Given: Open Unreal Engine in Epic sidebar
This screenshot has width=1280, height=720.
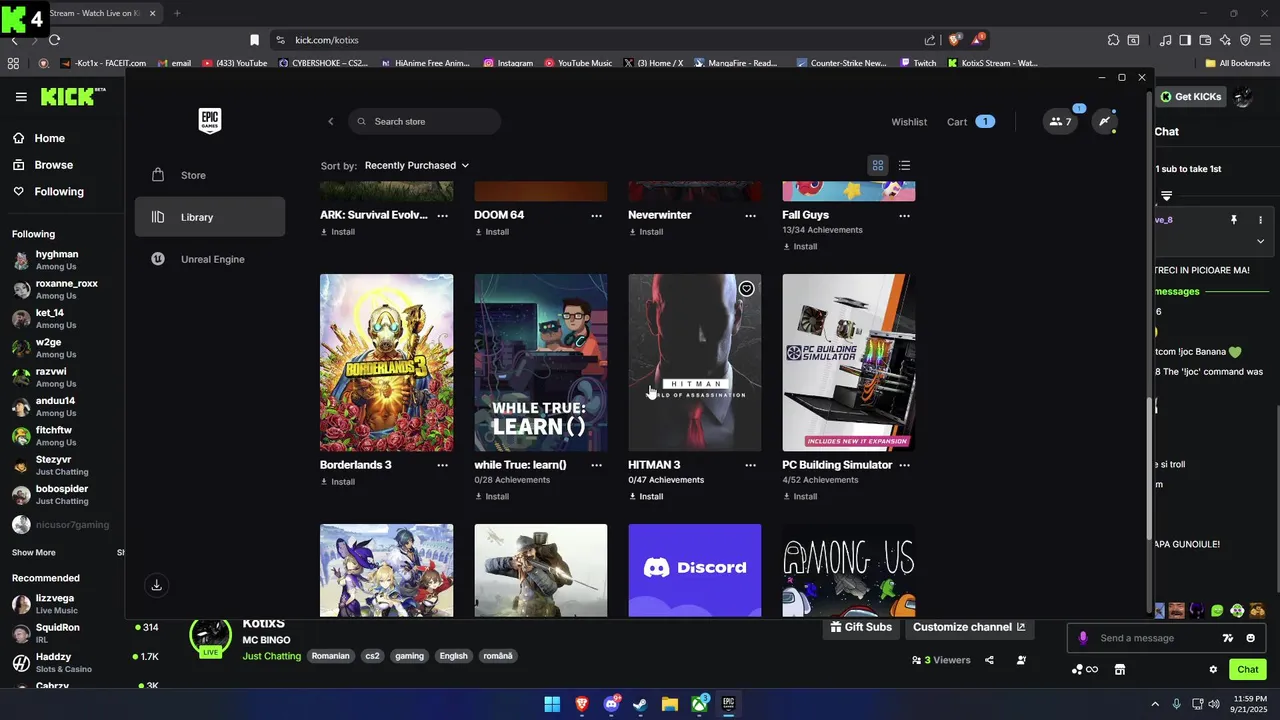Looking at the screenshot, I should click(x=210, y=259).
